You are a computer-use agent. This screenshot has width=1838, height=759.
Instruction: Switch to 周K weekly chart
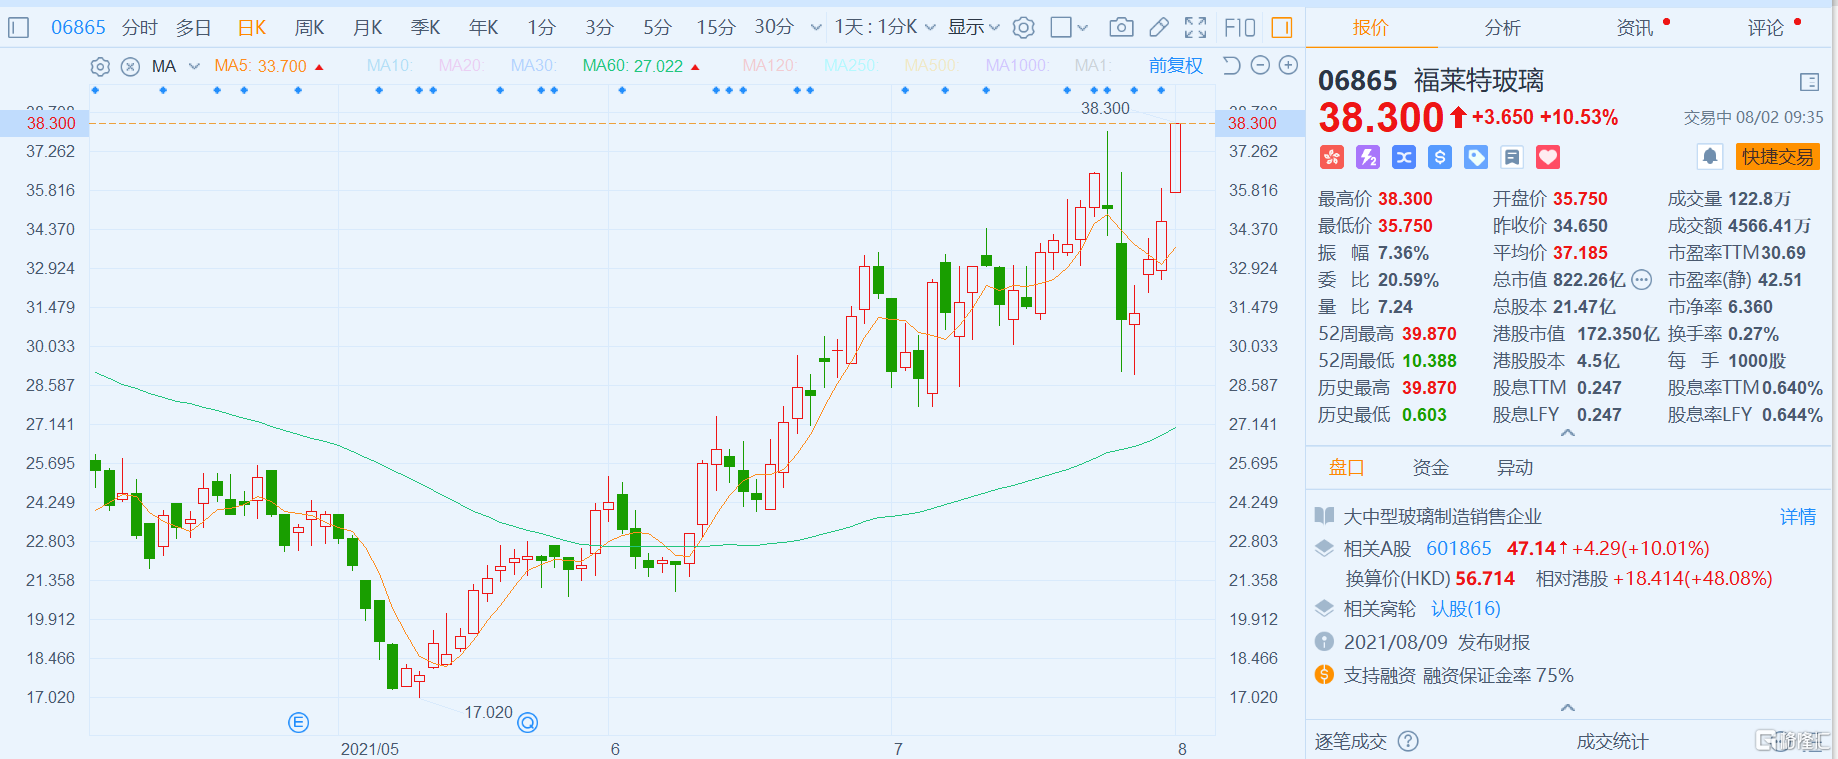pos(309,28)
